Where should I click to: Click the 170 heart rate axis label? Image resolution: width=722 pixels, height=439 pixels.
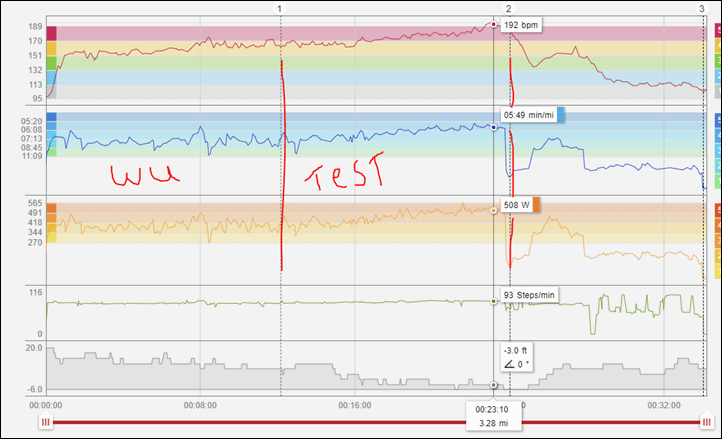(x=35, y=41)
